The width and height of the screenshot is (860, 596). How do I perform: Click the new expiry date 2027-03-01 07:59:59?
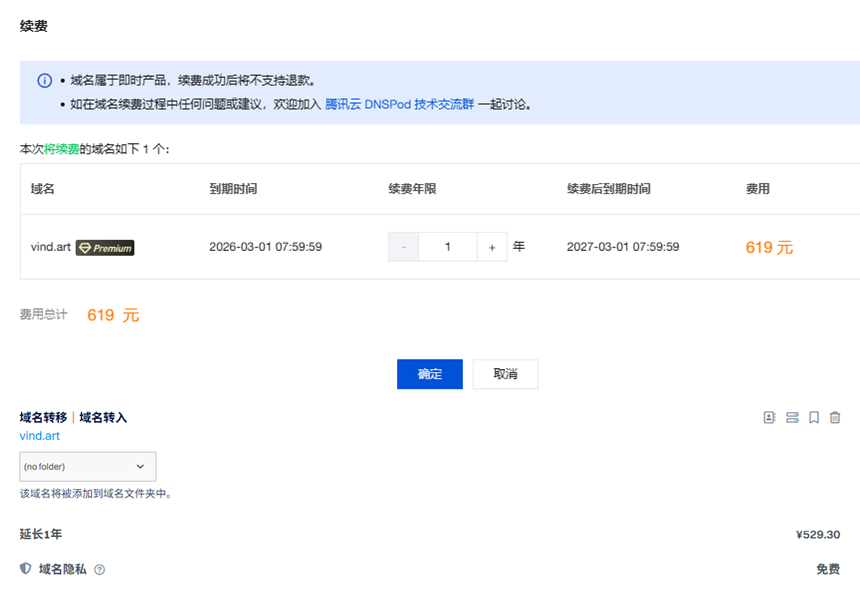623,247
